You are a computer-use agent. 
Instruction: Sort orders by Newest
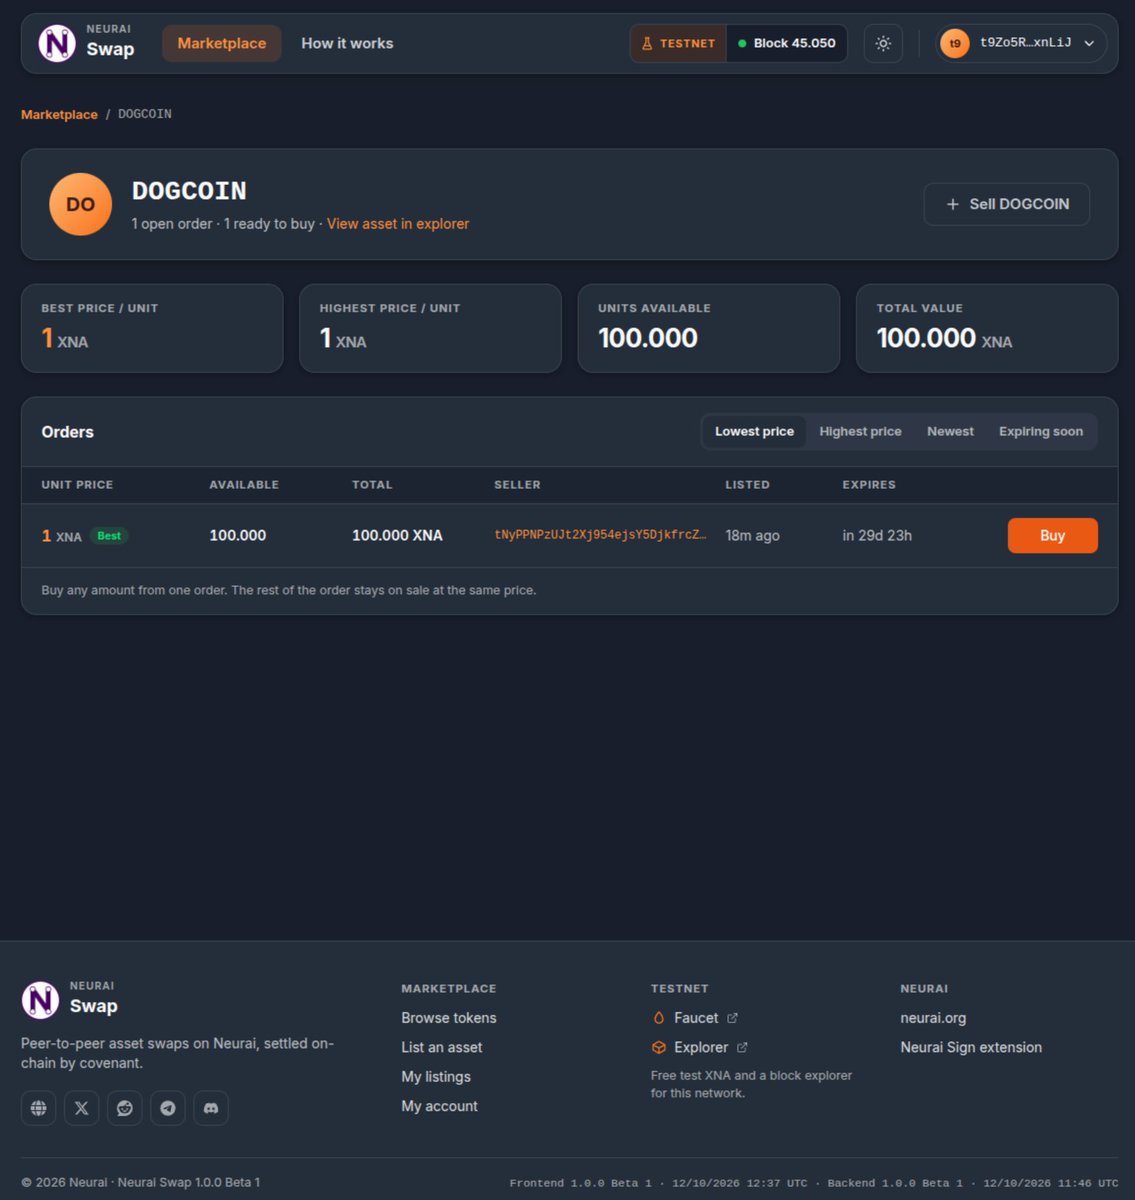pos(950,431)
